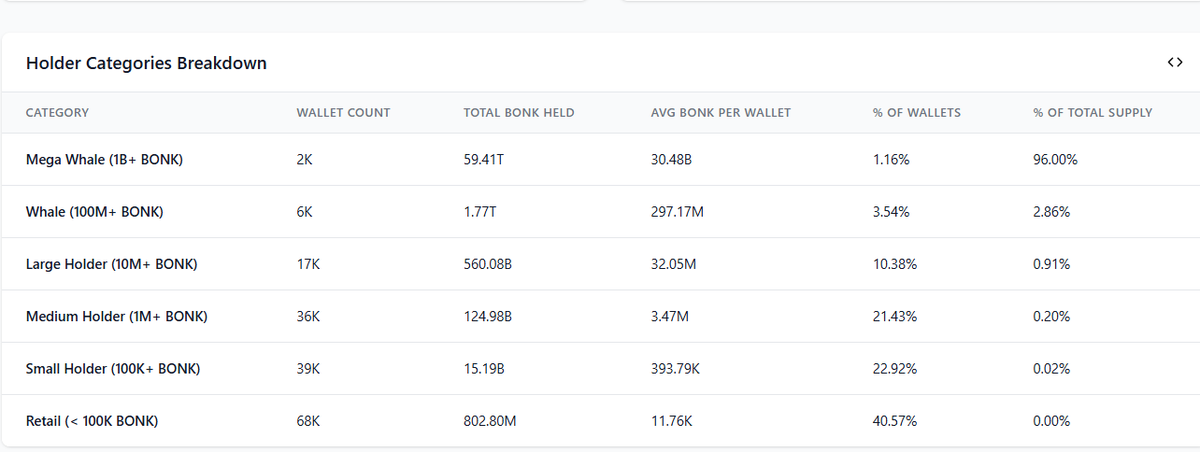1200x452 pixels.
Task: Click the embed code icon
Action: (1174, 63)
